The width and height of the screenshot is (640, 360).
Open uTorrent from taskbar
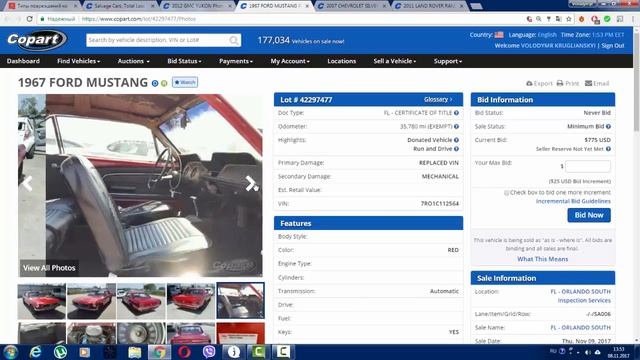[60, 352]
